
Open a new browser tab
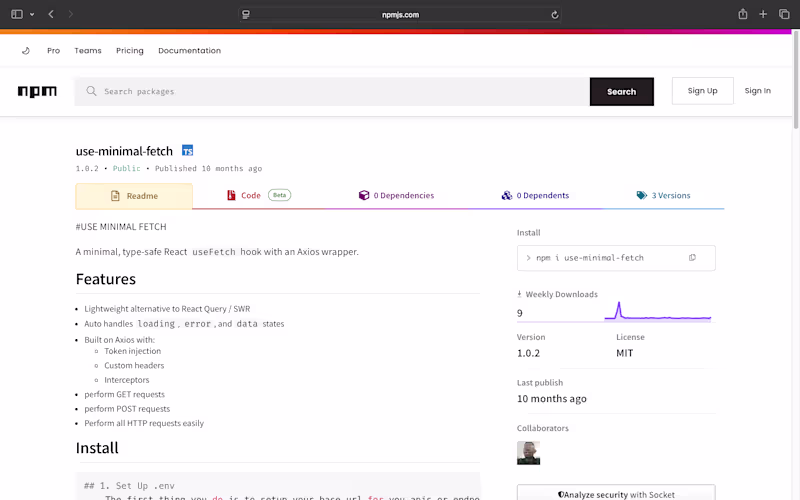click(763, 14)
